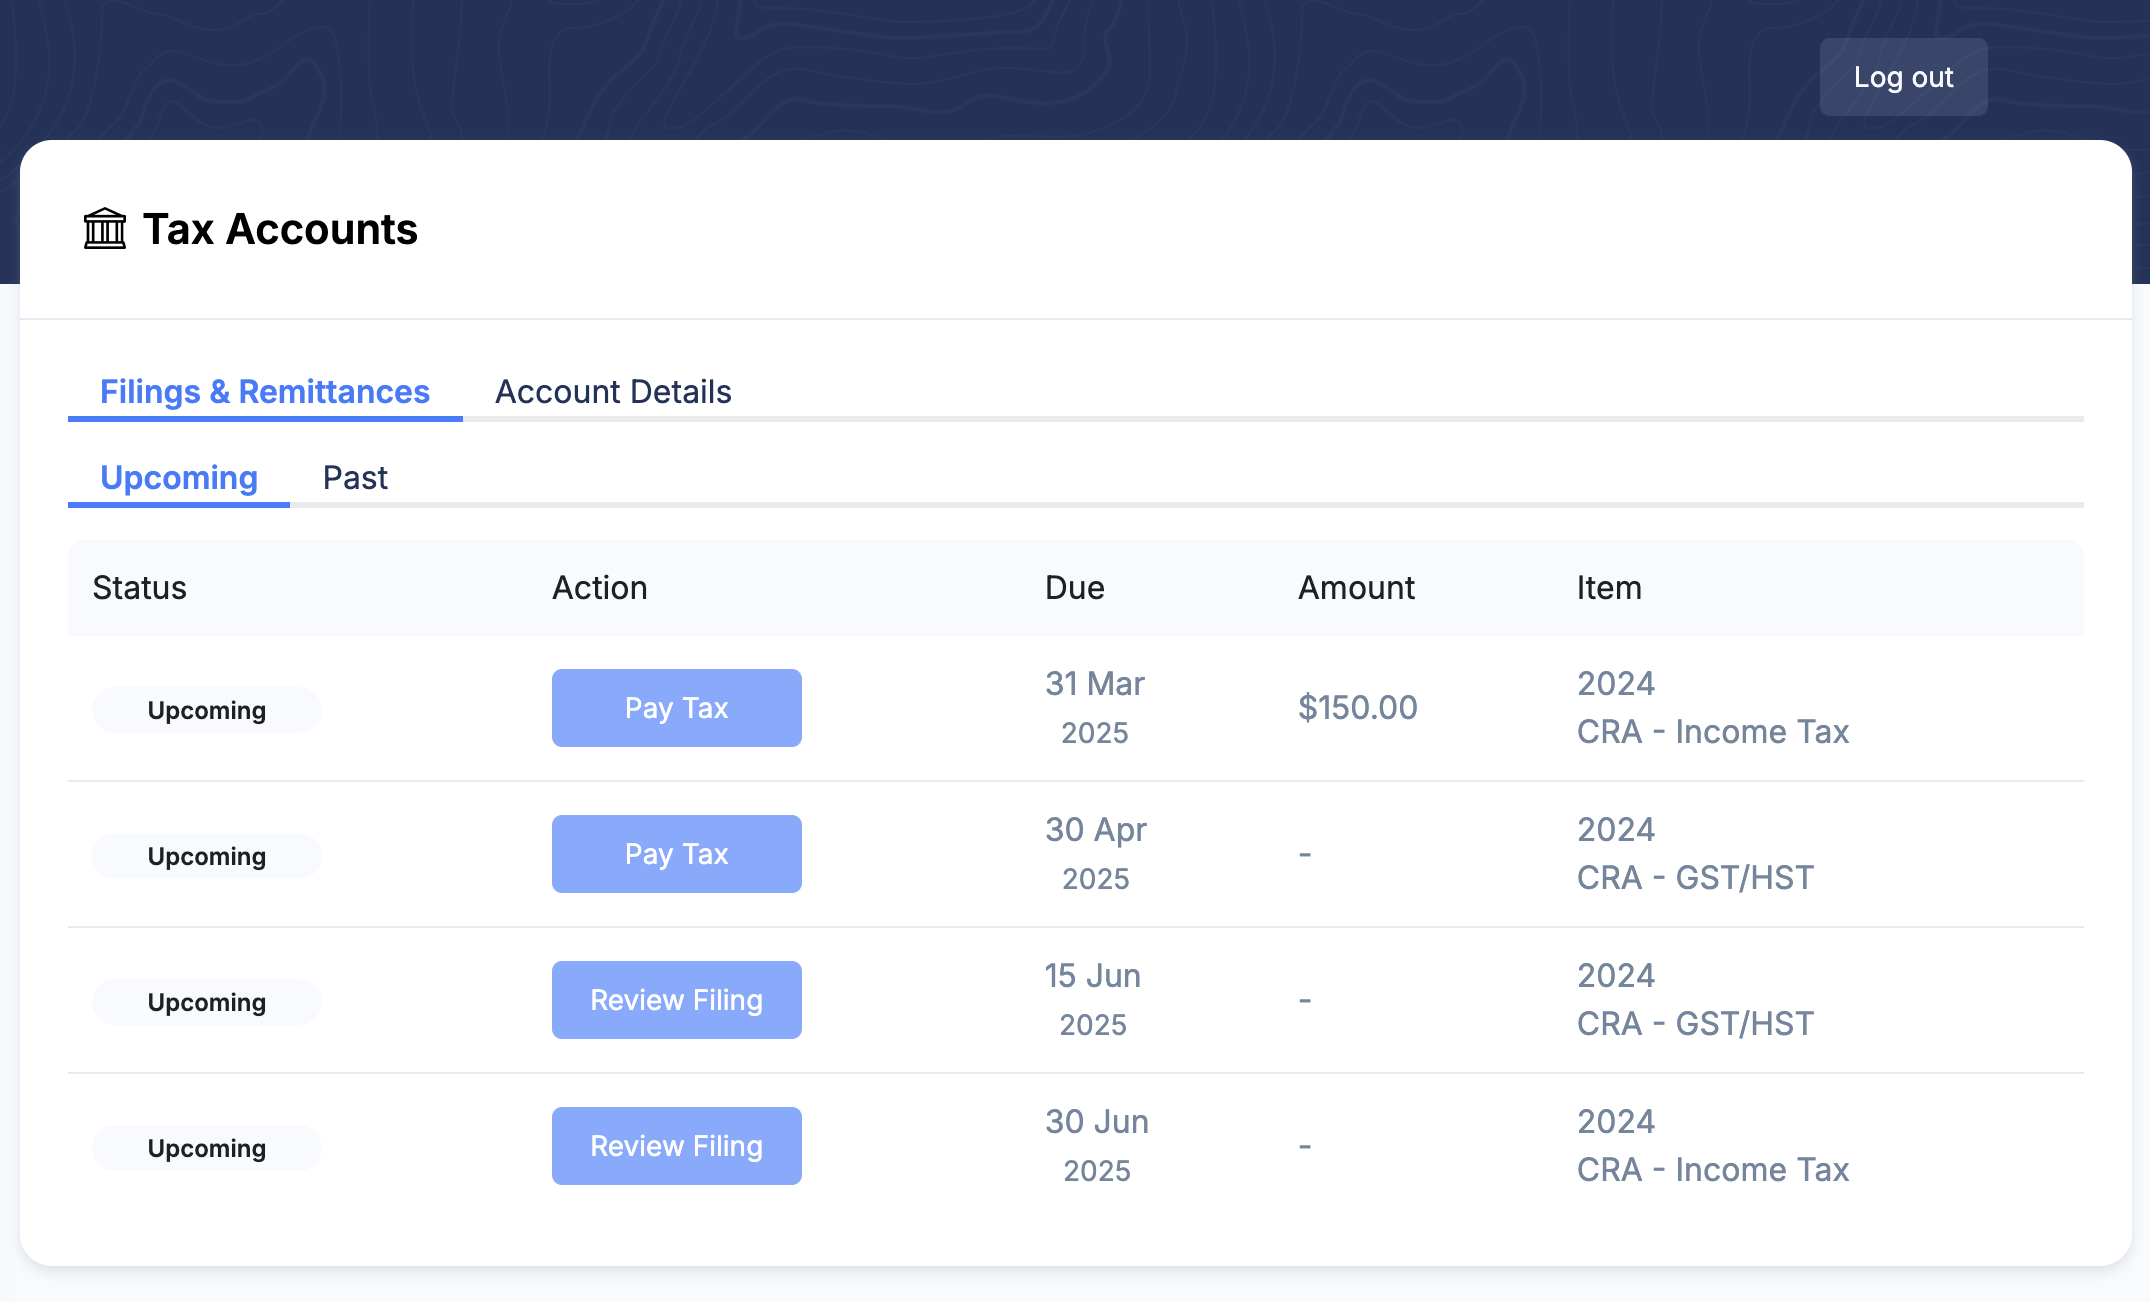Click the Item column header
Image resolution: width=2150 pixels, height=1302 pixels.
(x=1609, y=588)
